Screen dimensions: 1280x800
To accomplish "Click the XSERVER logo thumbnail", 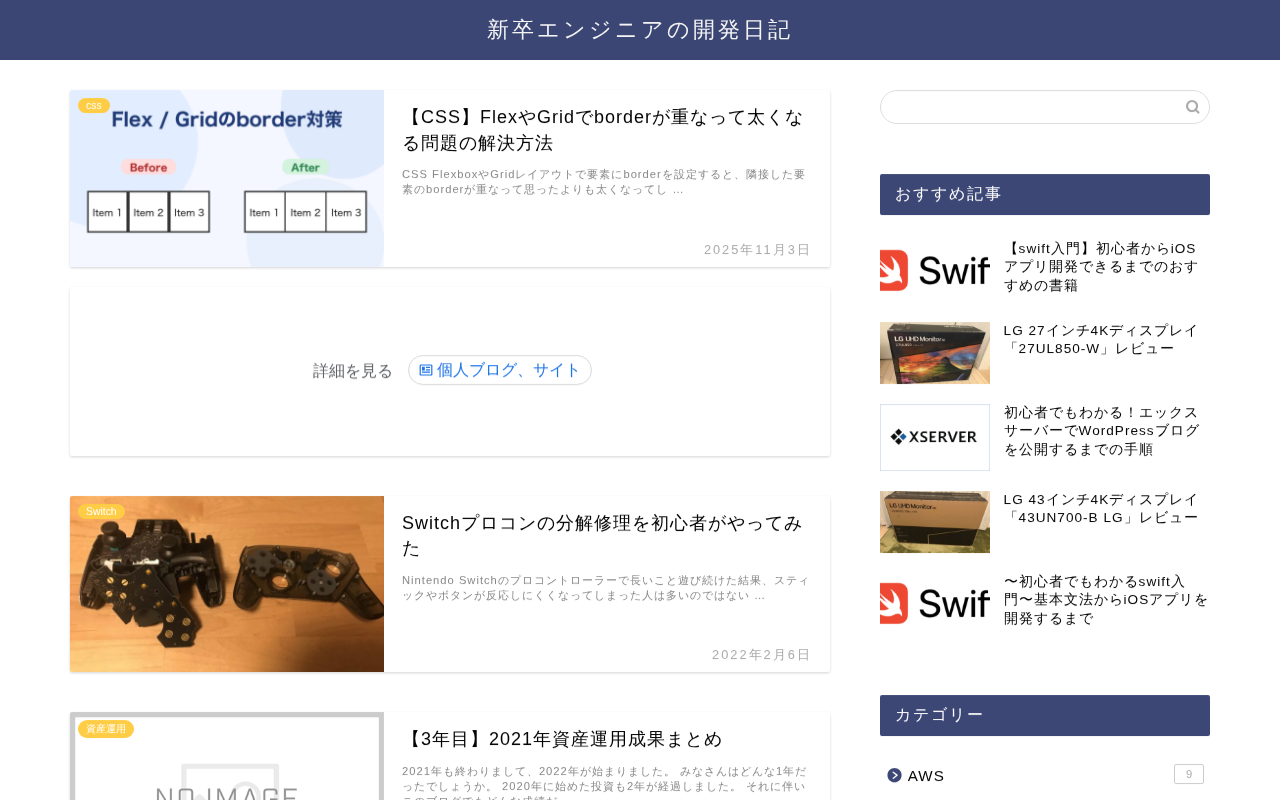I will click(935, 437).
